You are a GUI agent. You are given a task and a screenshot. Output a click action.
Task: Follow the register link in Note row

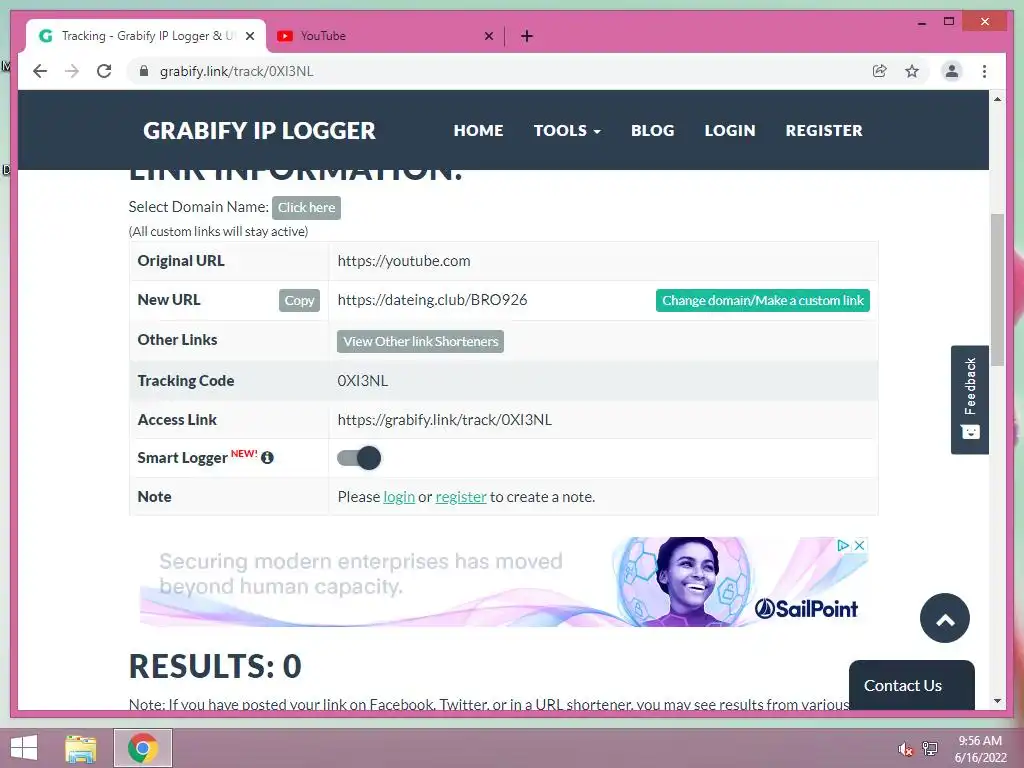(461, 497)
